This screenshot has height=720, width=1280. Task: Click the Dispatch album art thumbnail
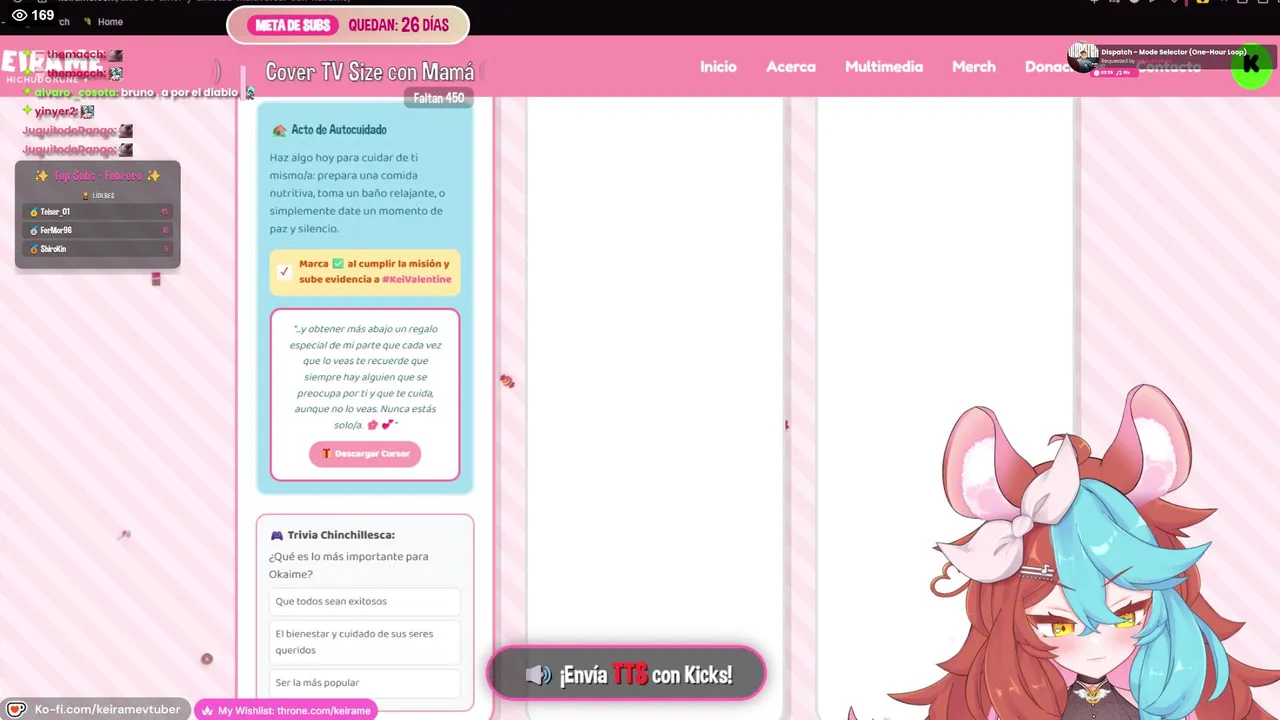pyautogui.click(x=1082, y=57)
